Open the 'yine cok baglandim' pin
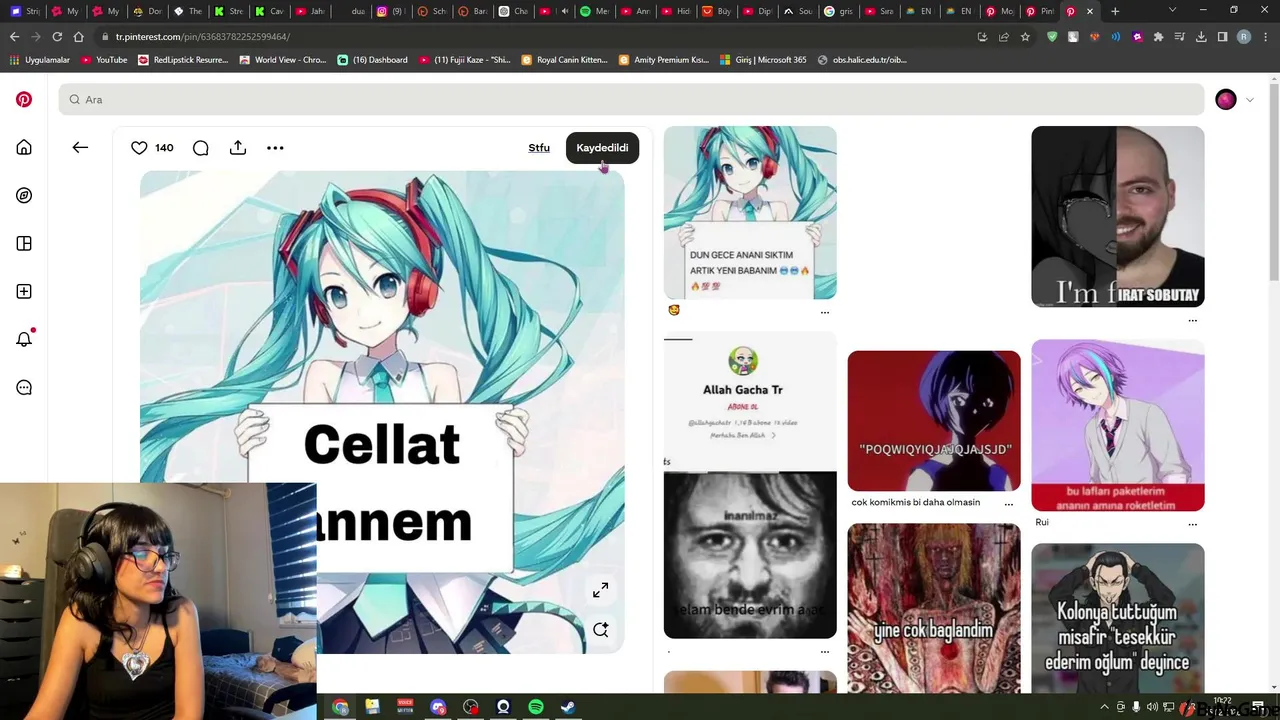 pos(934,608)
